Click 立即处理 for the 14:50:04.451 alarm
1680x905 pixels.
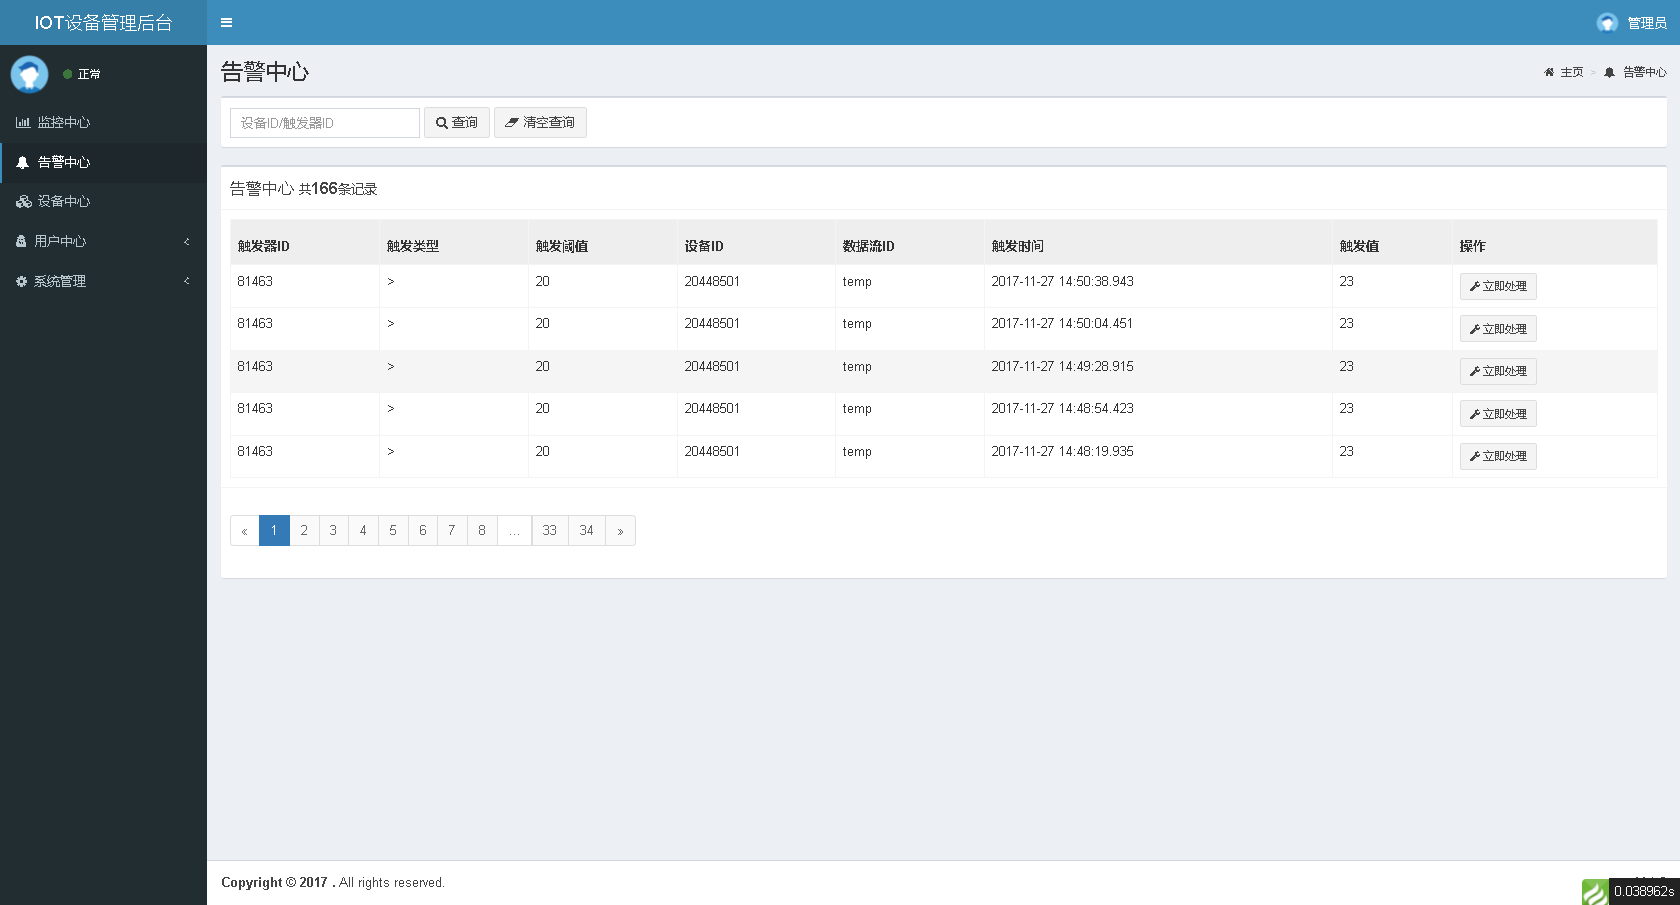(1498, 329)
